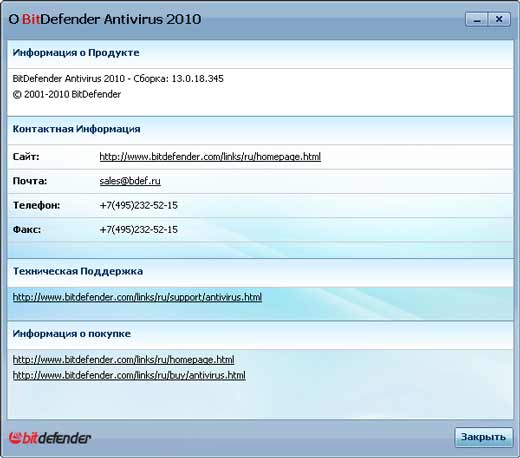Minimize the BitDefender about window
This screenshot has width=520, height=458.
(x=477, y=19)
